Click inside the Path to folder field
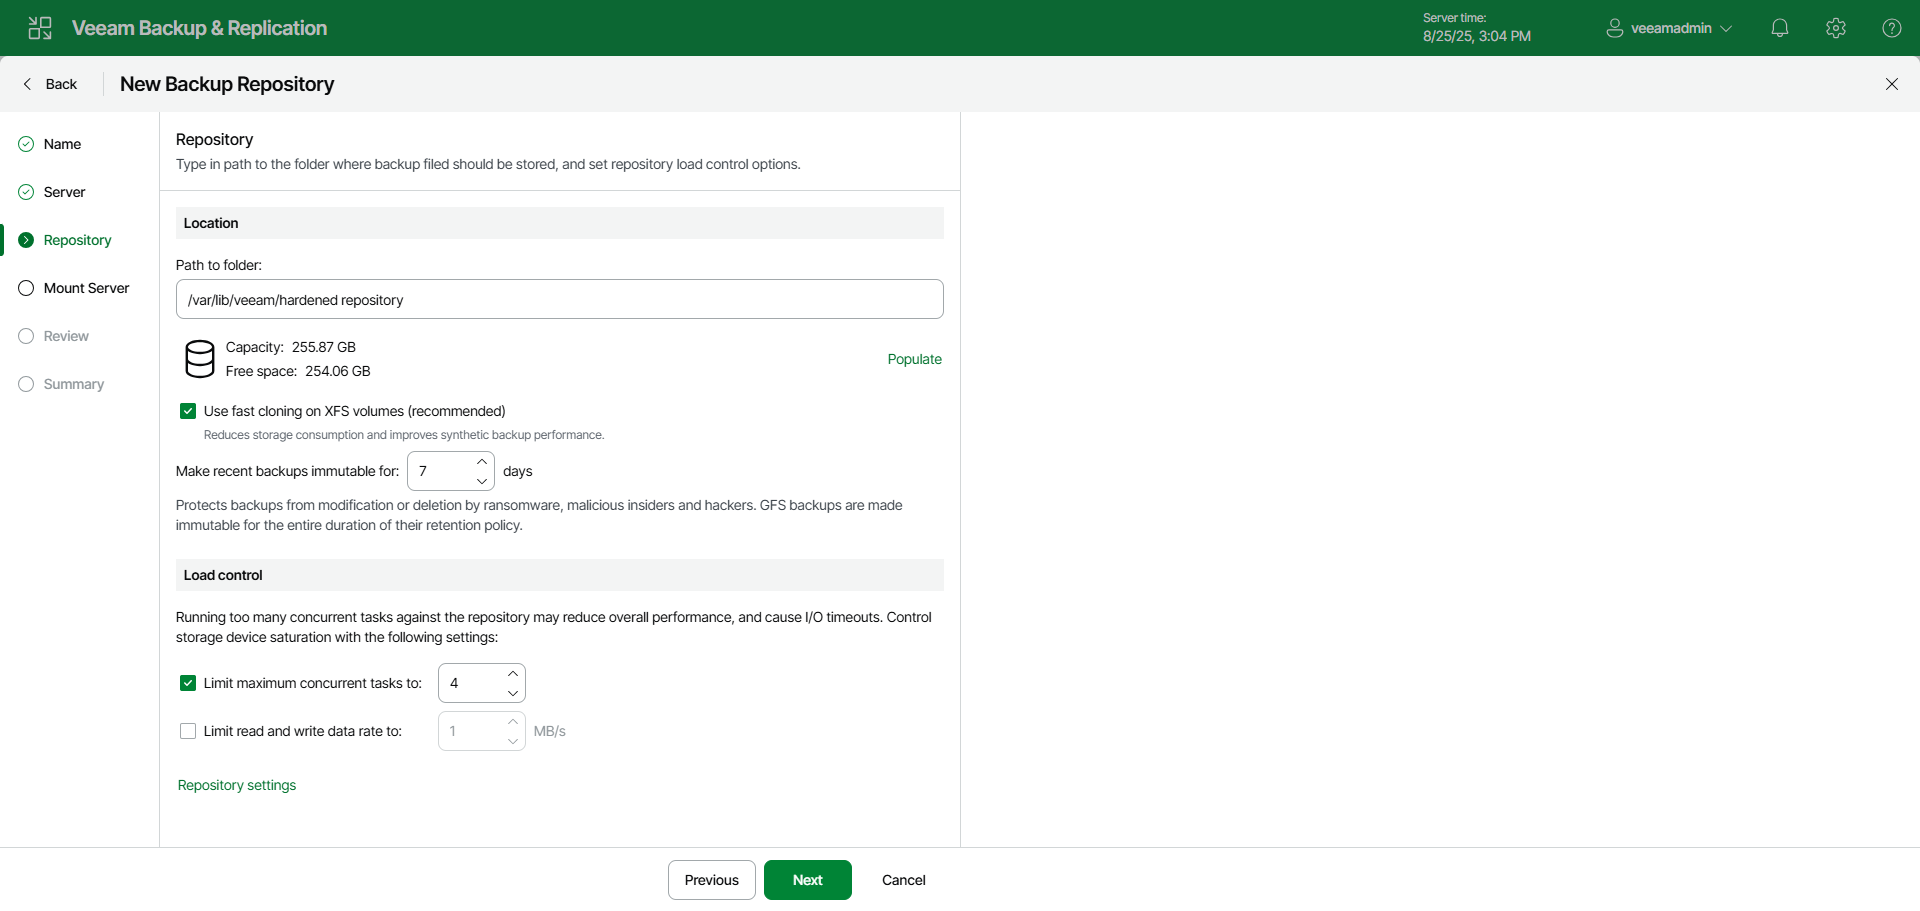 pos(560,299)
